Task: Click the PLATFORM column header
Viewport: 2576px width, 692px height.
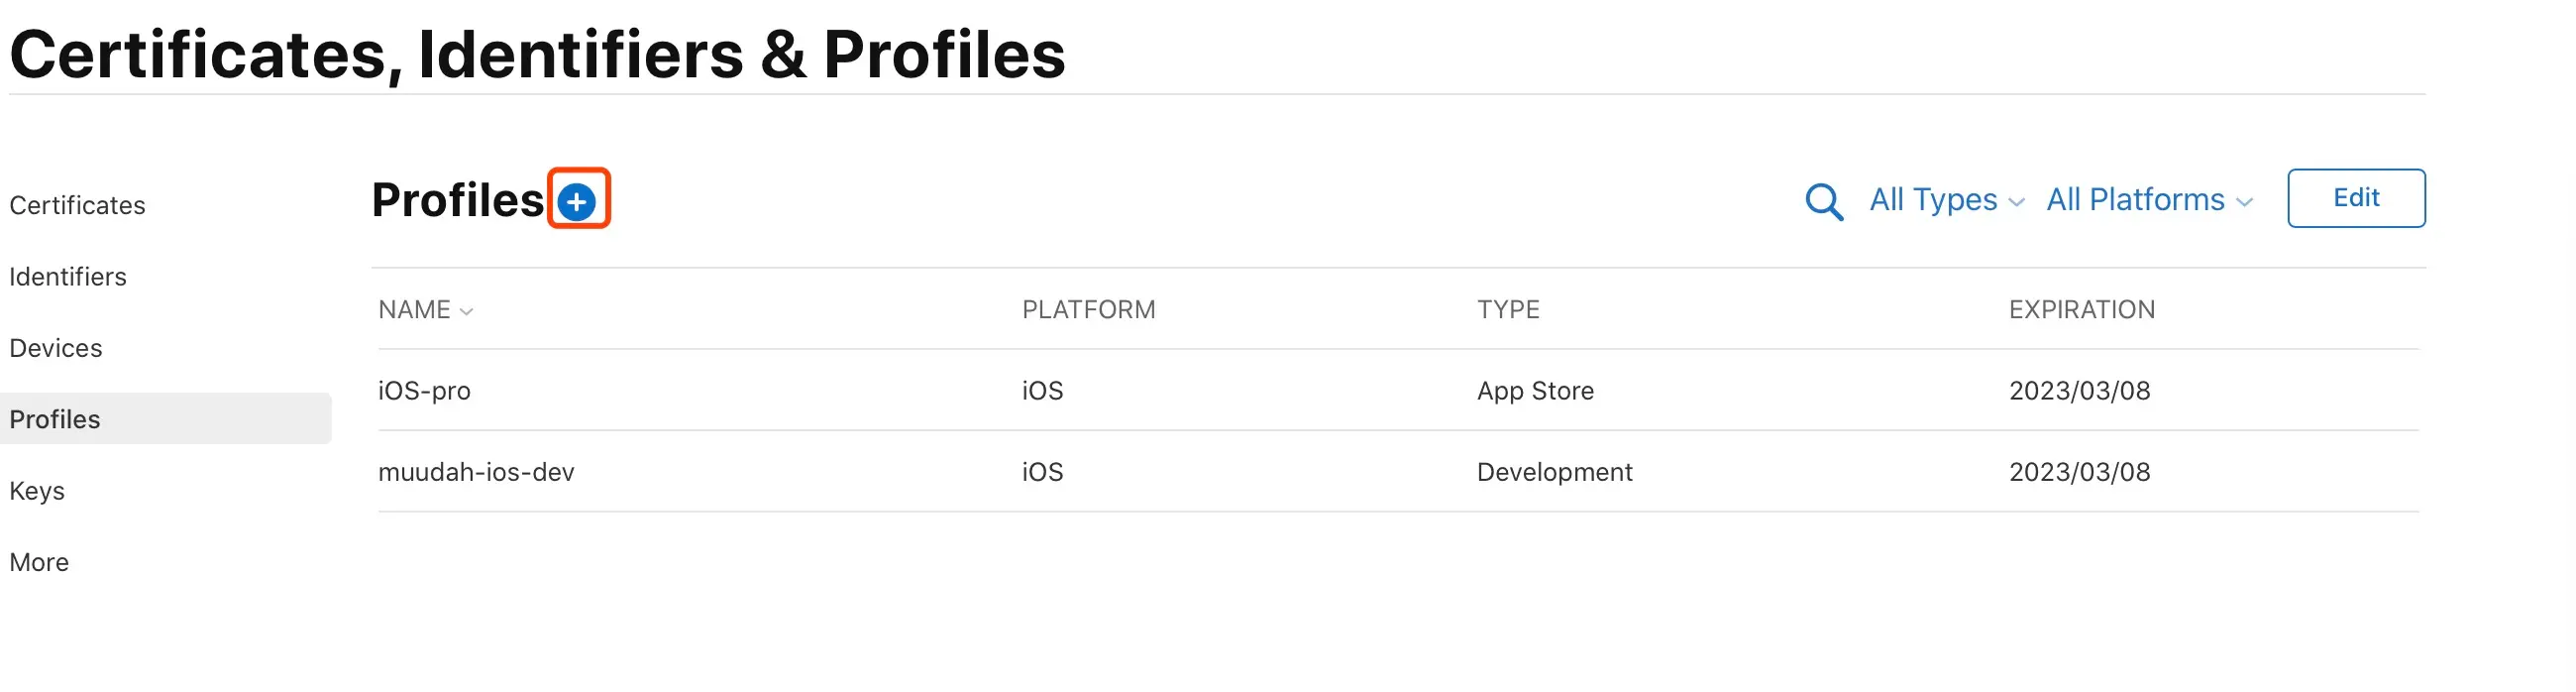Action: click(x=1088, y=310)
